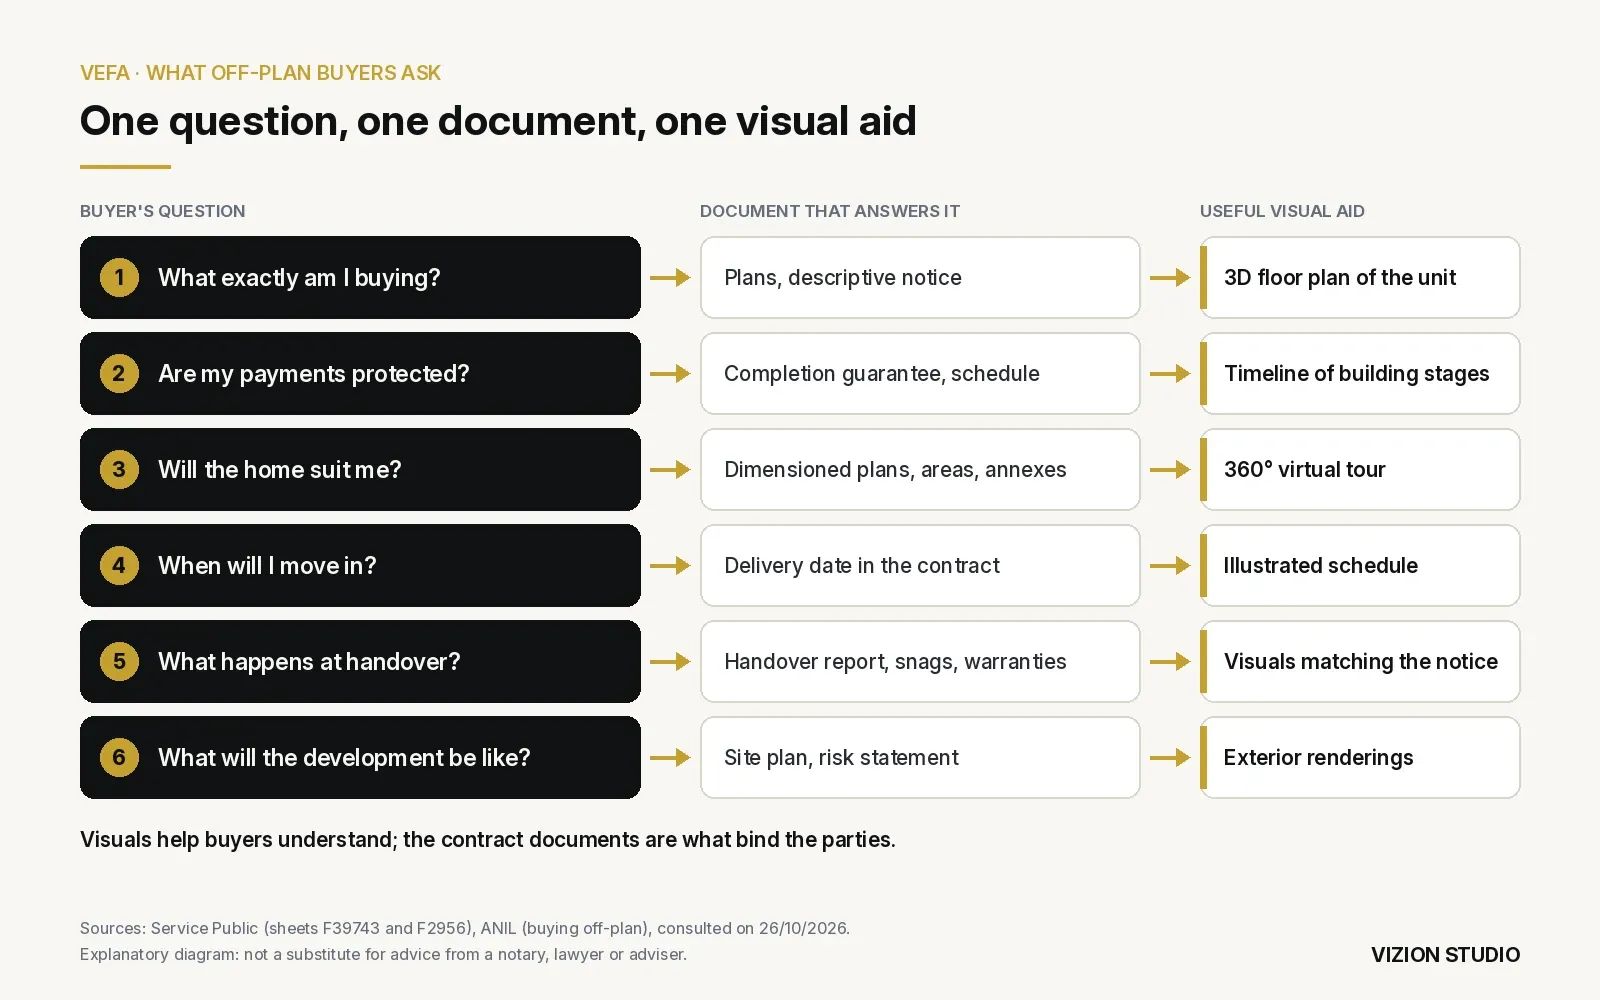Click 'Timeline of building stages' box

pyautogui.click(x=1360, y=373)
